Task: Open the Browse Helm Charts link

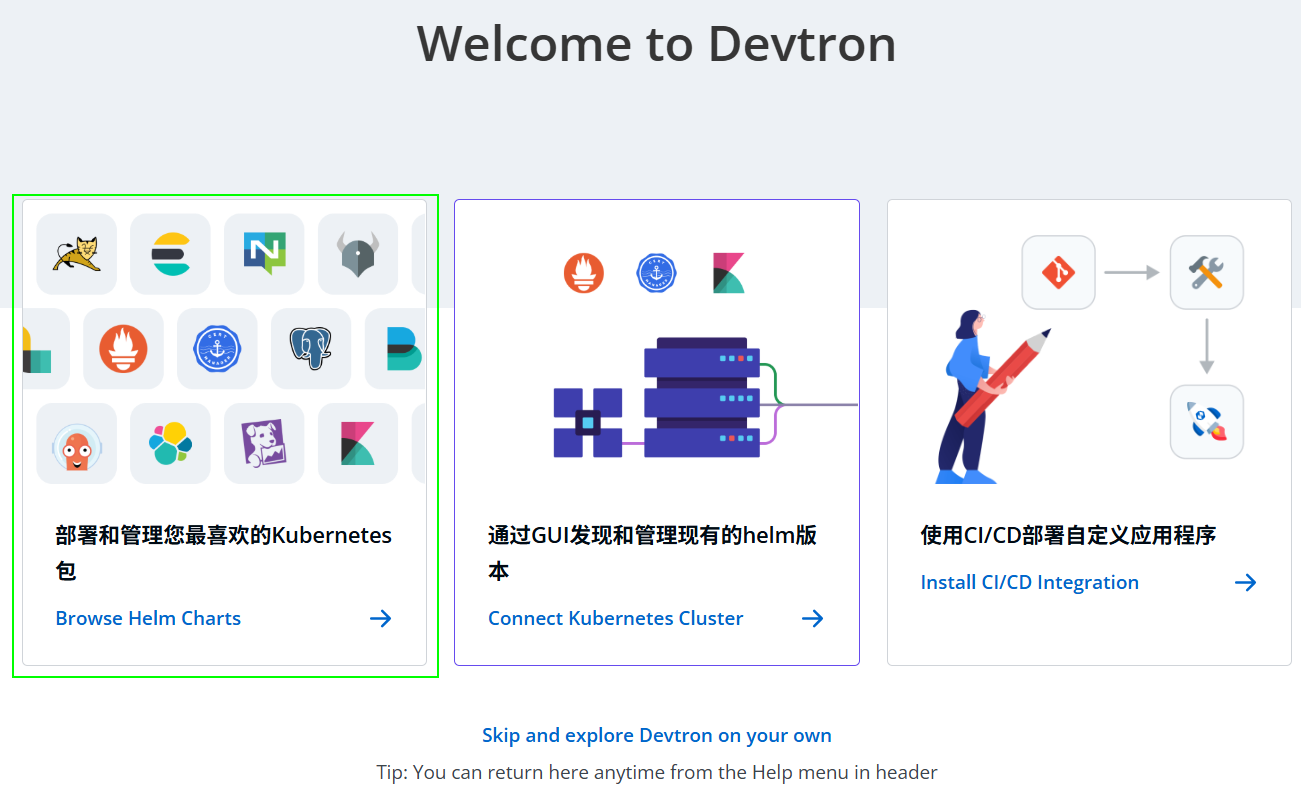Action: (x=148, y=618)
